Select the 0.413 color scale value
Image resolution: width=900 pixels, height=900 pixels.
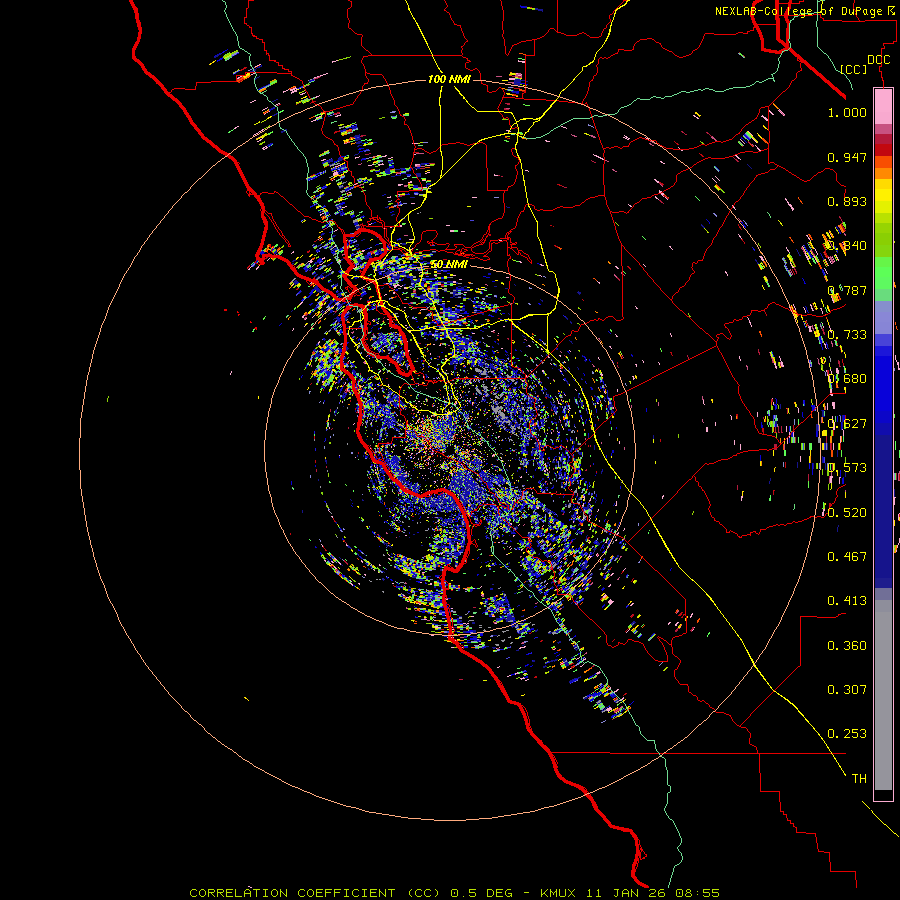pos(847,601)
